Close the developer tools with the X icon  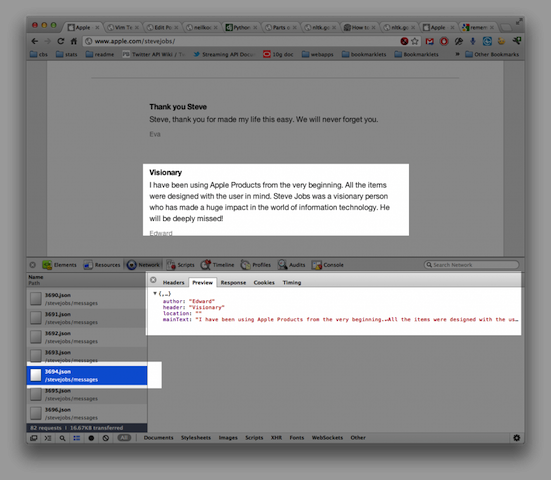[33, 265]
